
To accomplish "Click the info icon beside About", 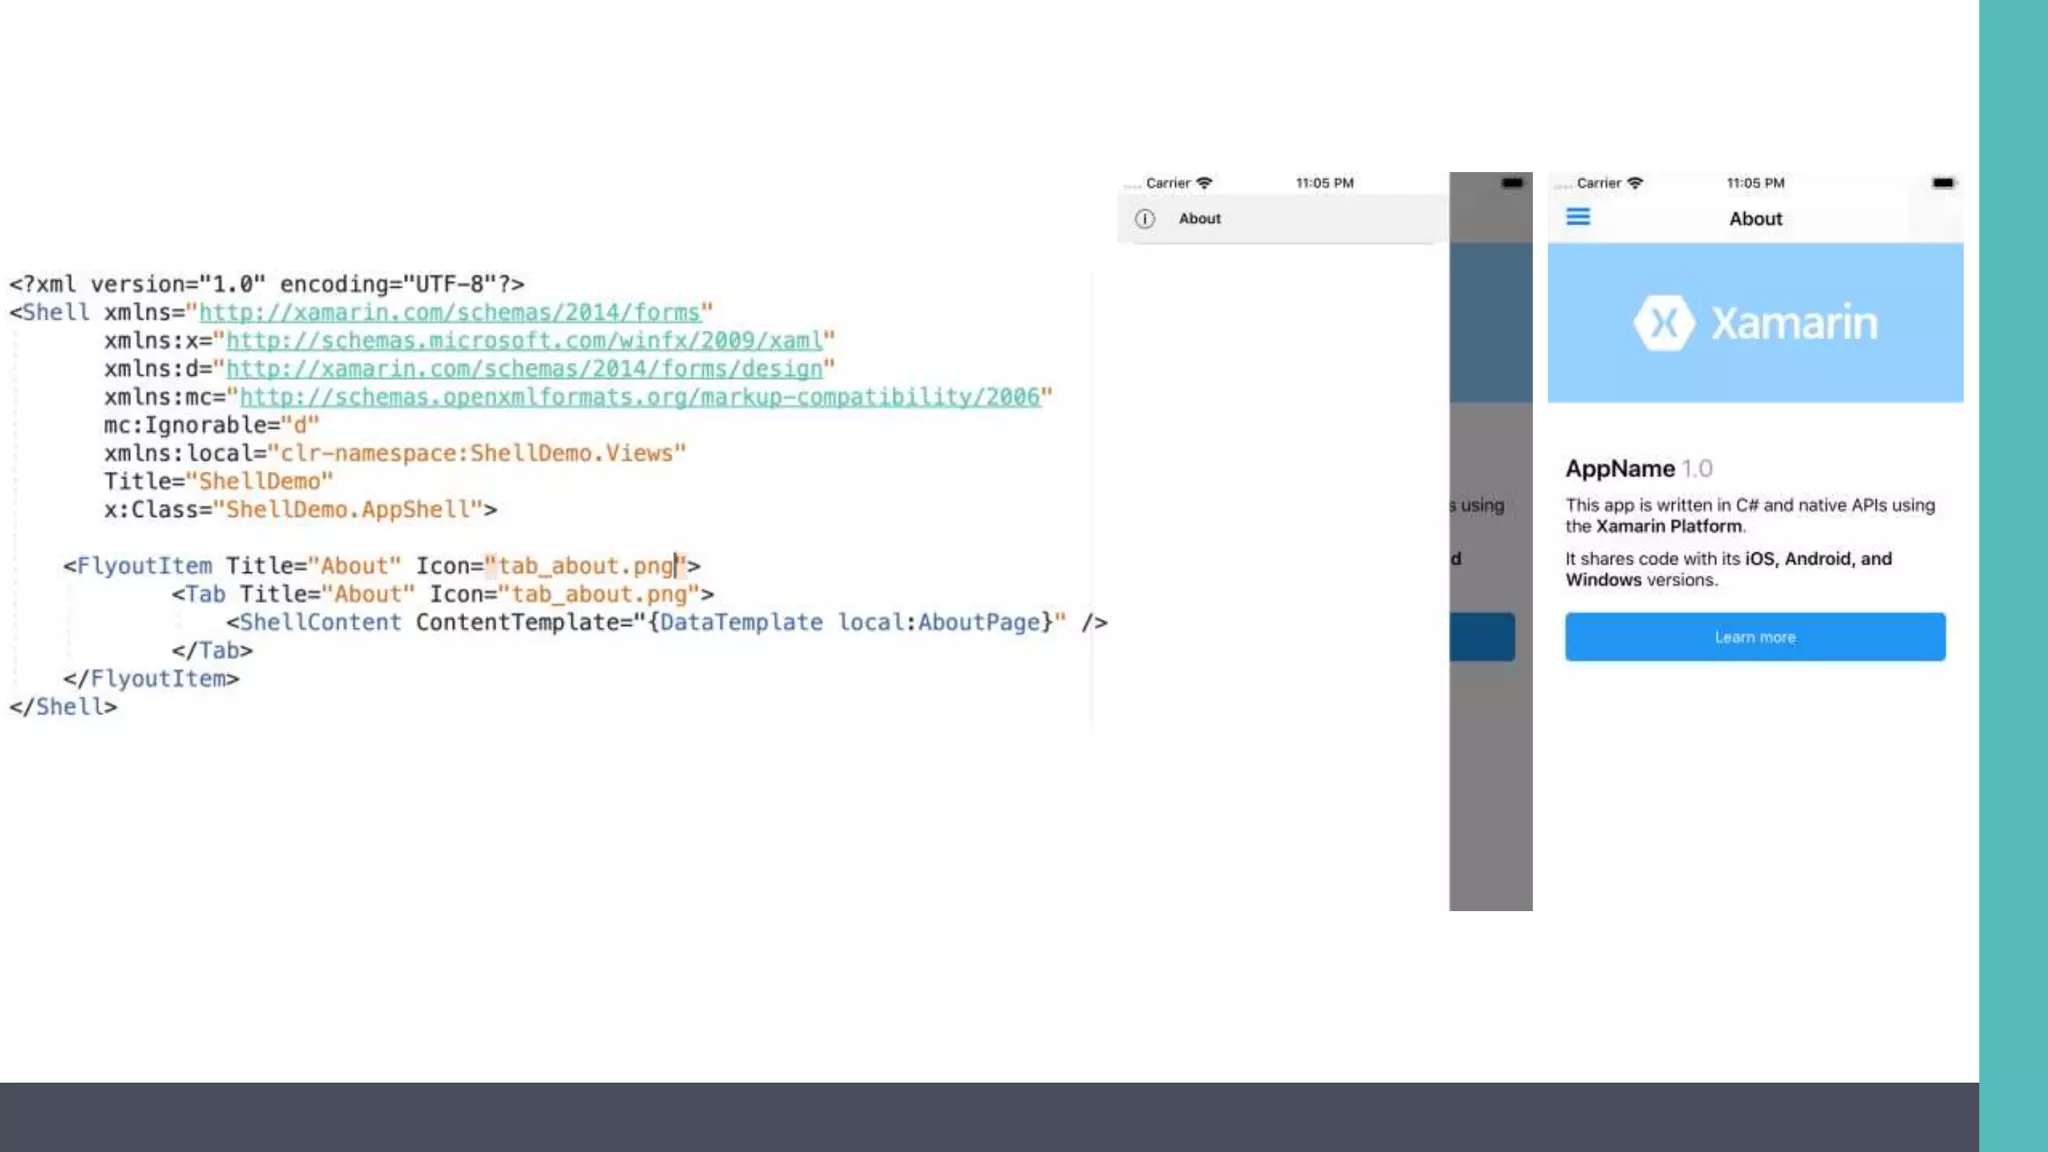I will 1145,219.
